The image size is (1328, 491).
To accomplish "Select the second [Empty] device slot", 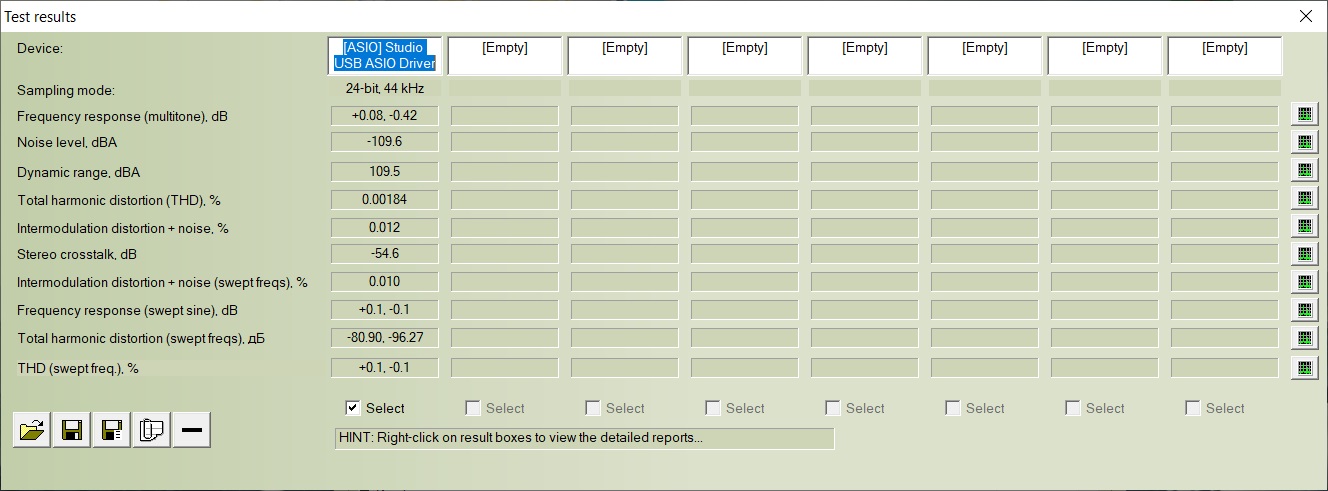I will tap(505, 55).
